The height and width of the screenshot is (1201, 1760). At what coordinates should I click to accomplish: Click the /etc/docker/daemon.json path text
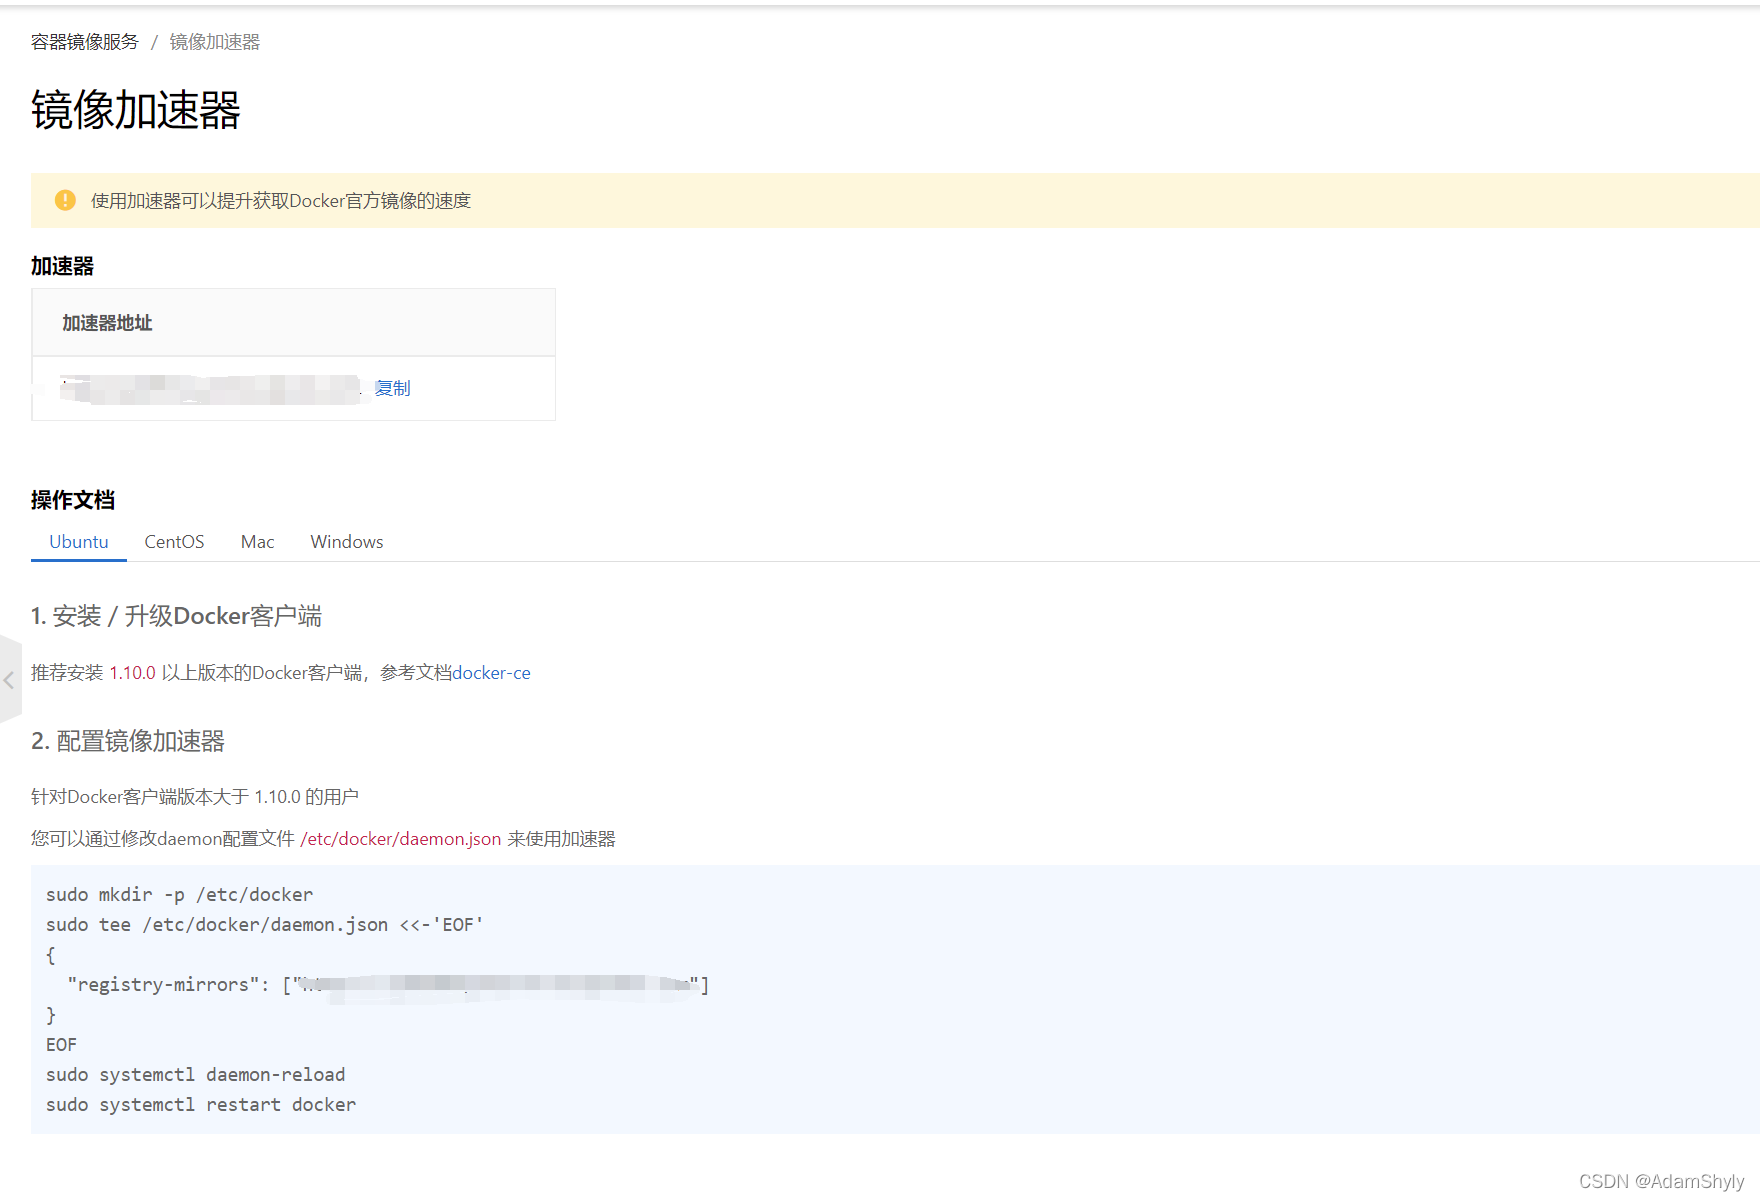pyautogui.click(x=401, y=839)
